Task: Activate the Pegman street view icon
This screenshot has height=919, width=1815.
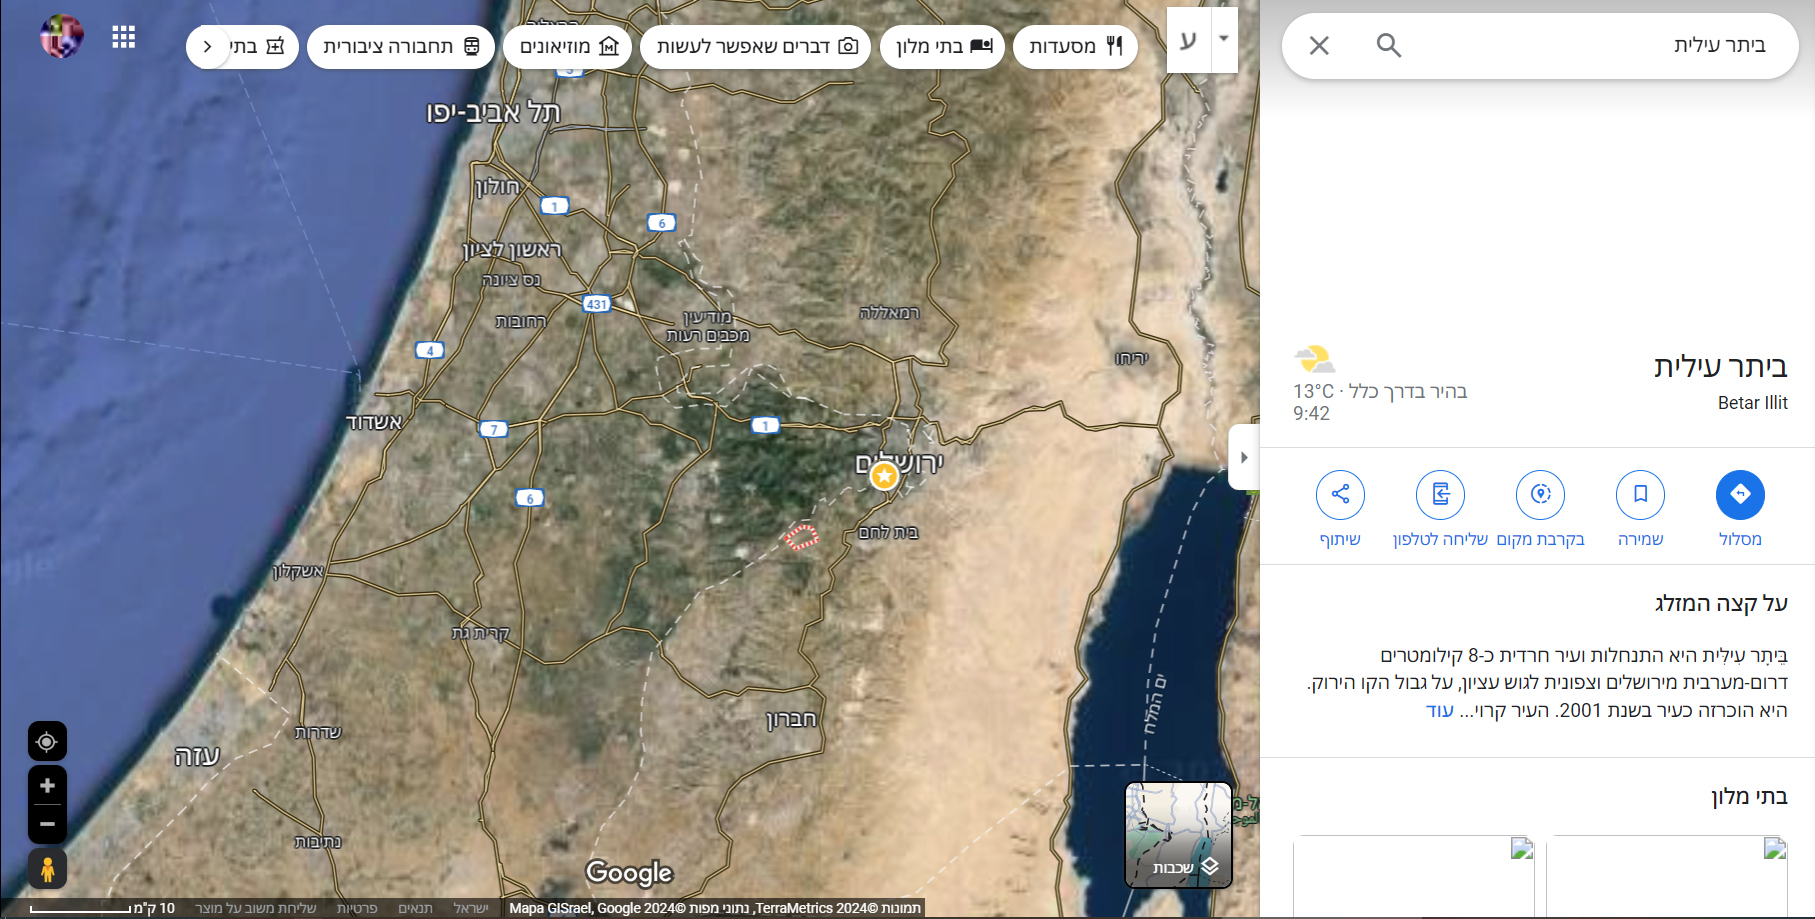Action: pyautogui.click(x=47, y=868)
